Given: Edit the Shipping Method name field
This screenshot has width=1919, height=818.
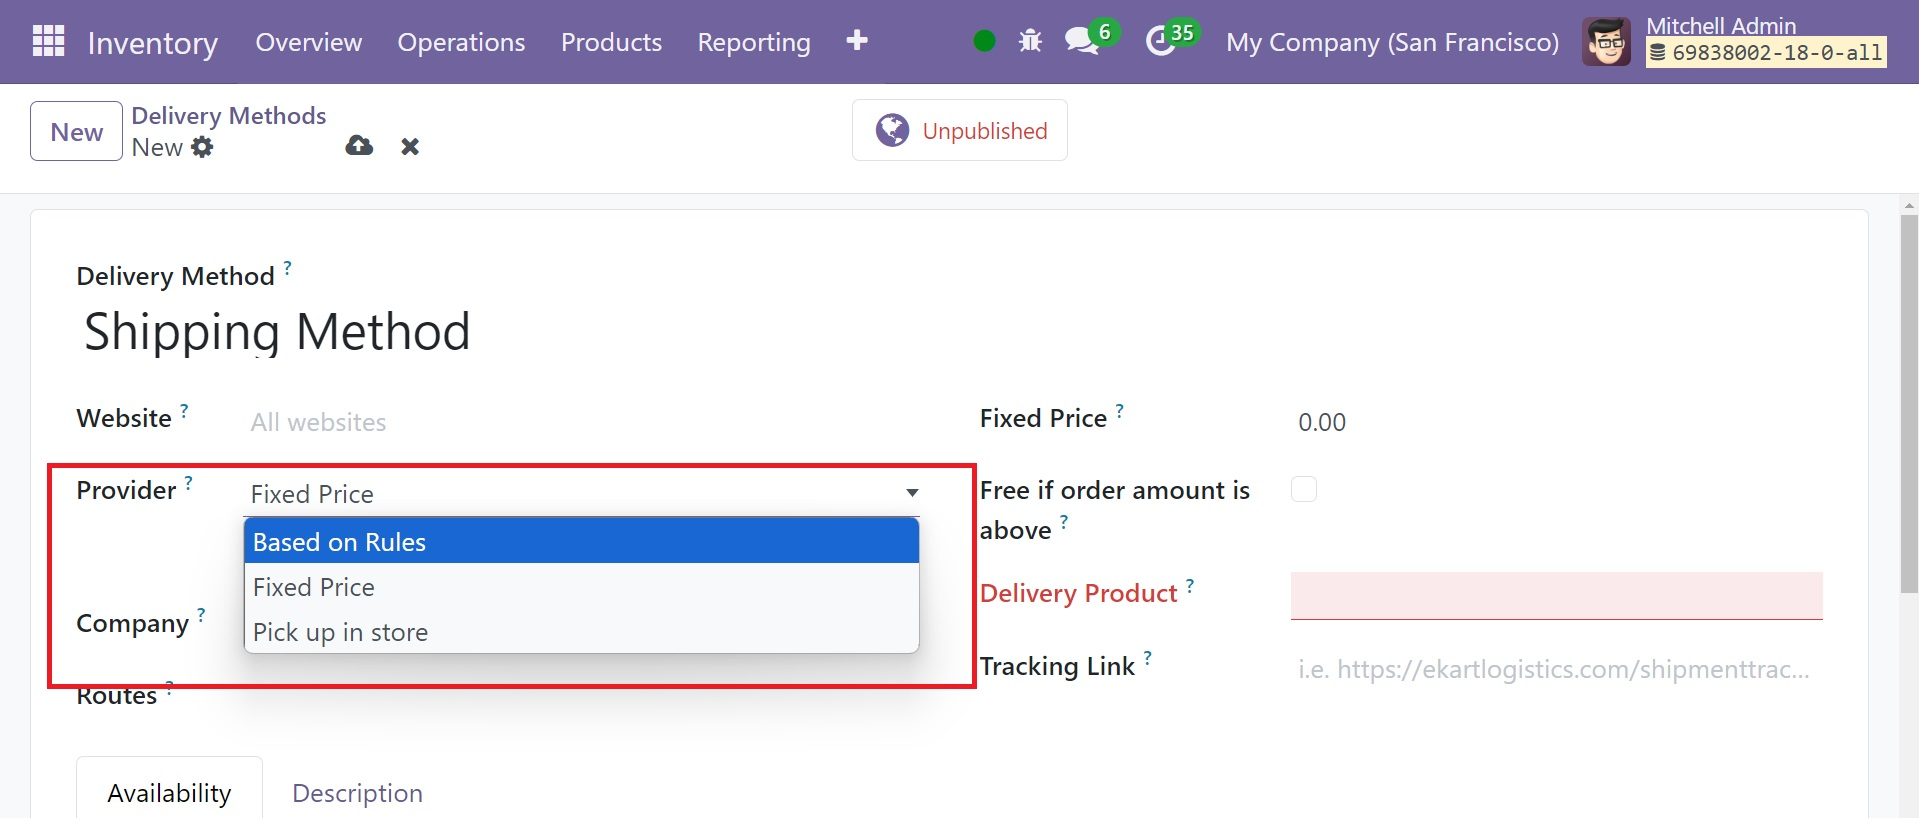Looking at the screenshot, I should [277, 331].
